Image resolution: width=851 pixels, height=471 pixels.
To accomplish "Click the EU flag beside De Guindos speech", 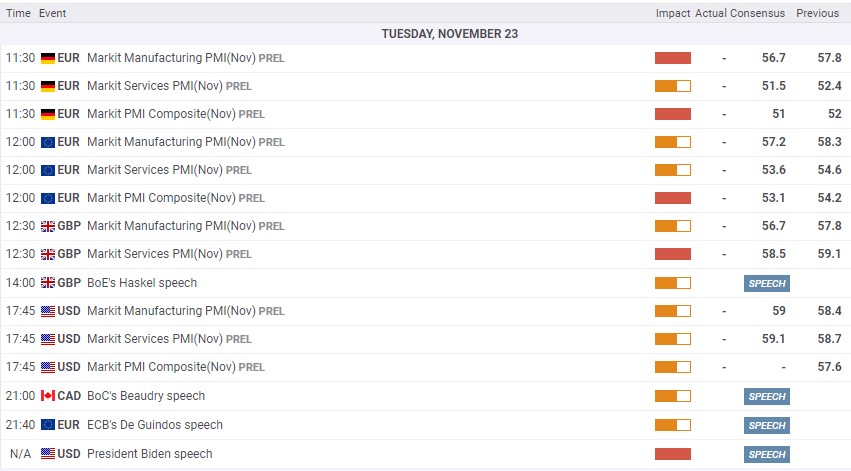I will click(x=47, y=425).
